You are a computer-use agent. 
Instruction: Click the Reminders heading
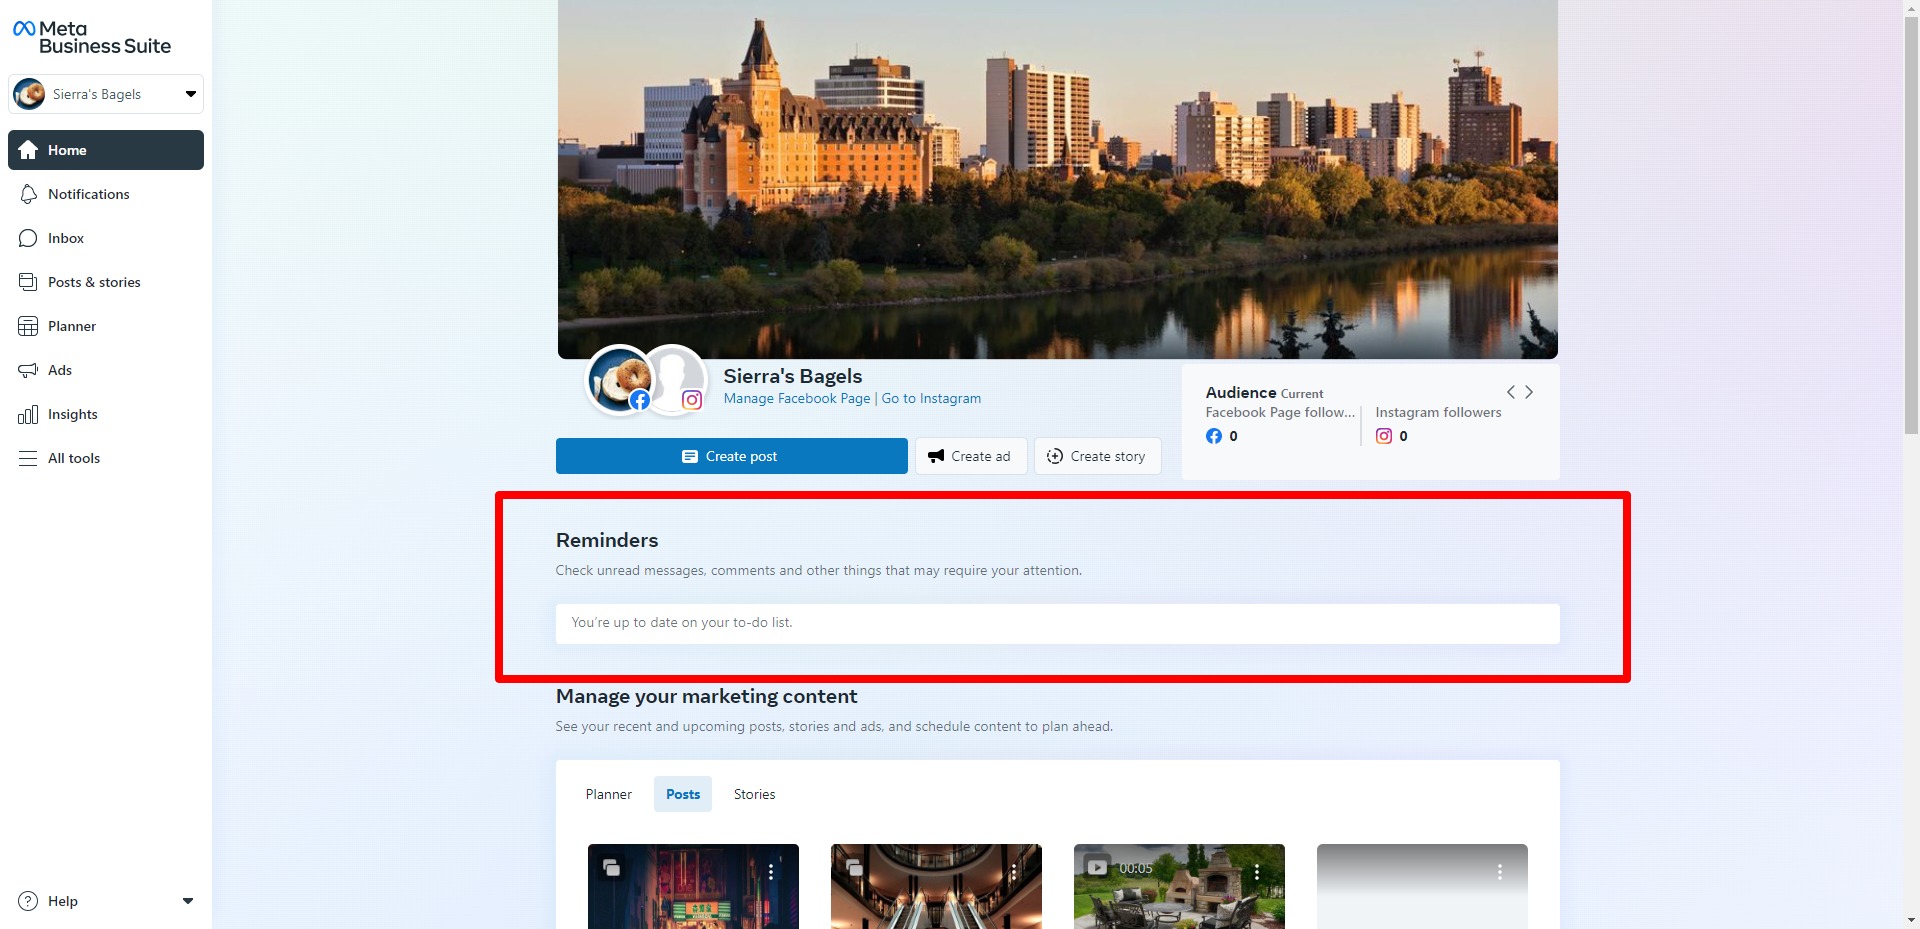pos(607,540)
